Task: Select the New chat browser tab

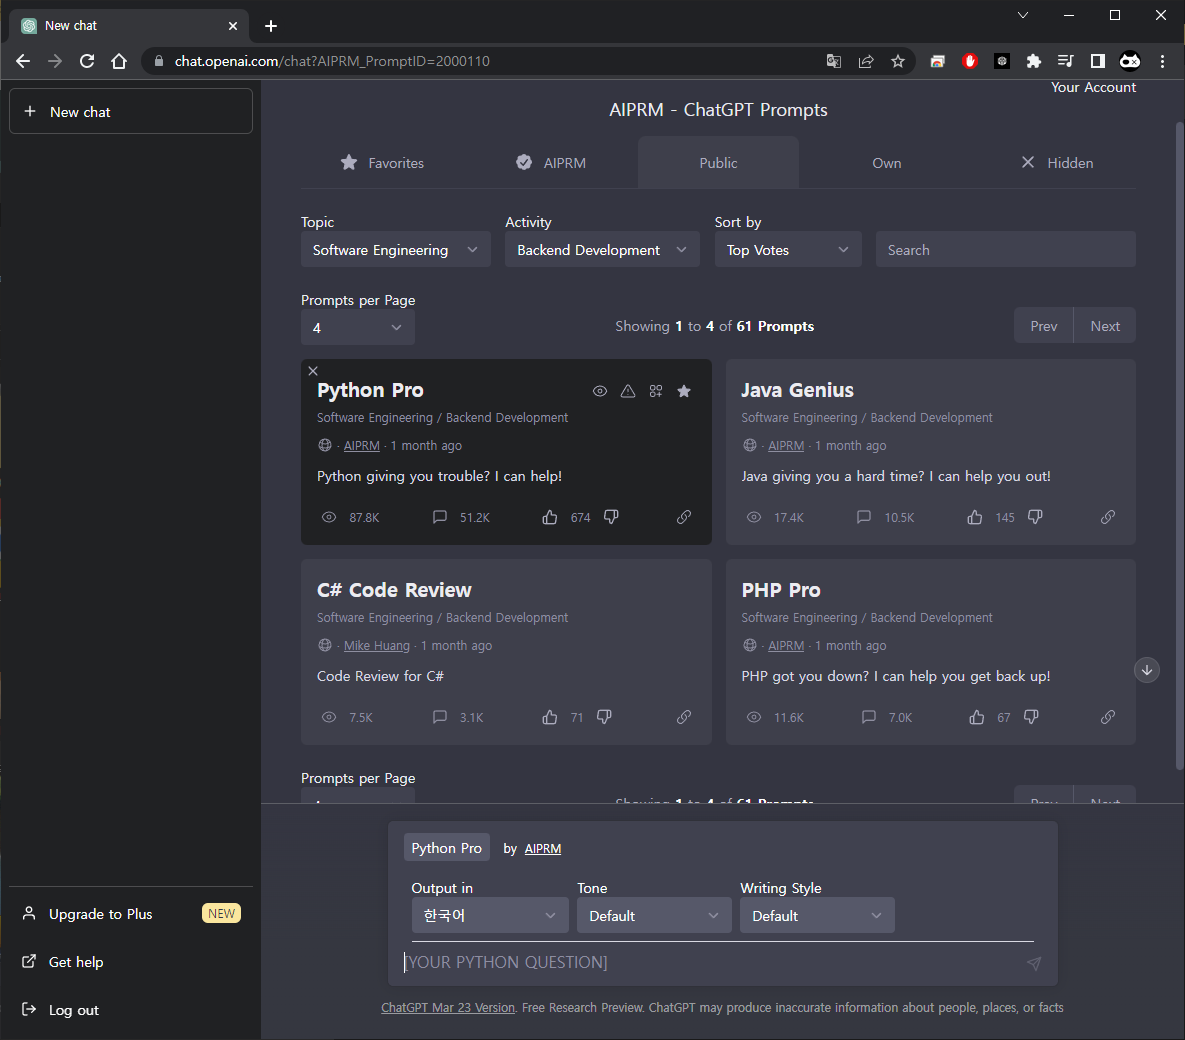Action: point(128,26)
